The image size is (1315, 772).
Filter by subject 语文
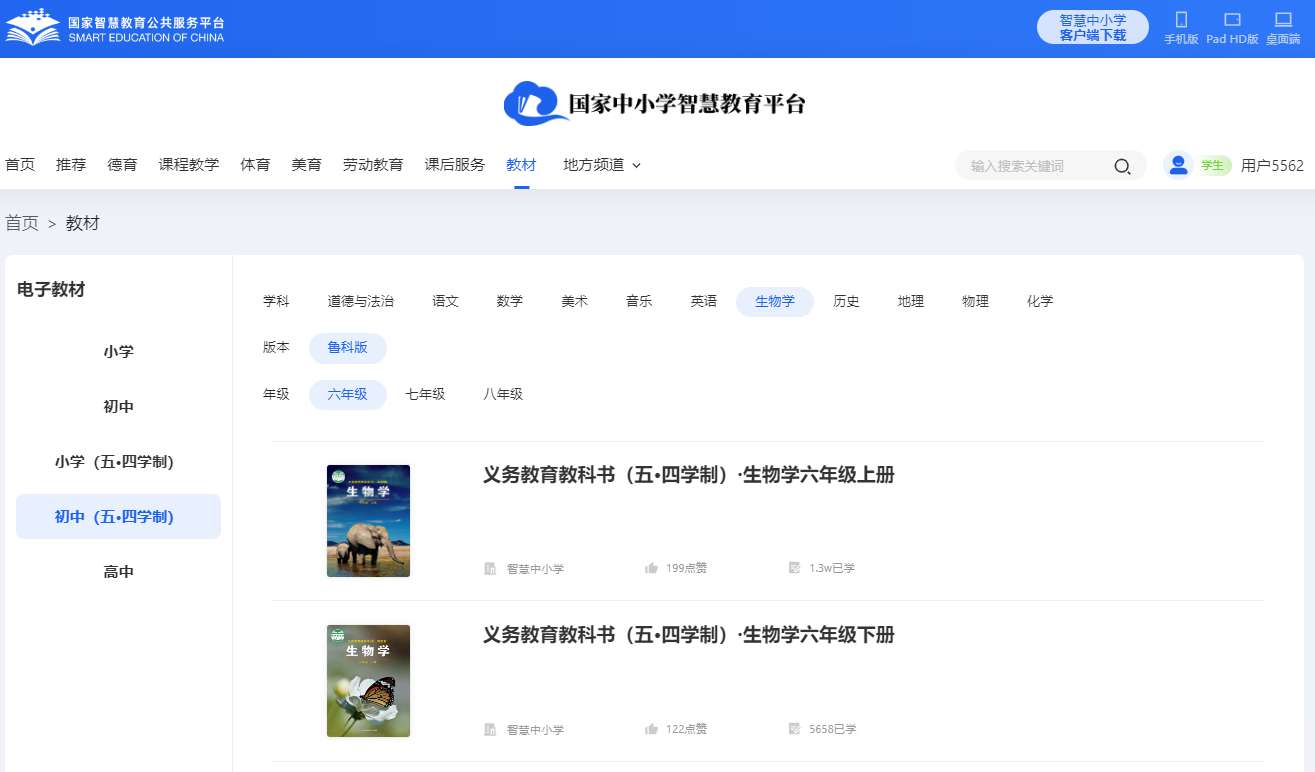pyautogui.click(x=446, y=301)
